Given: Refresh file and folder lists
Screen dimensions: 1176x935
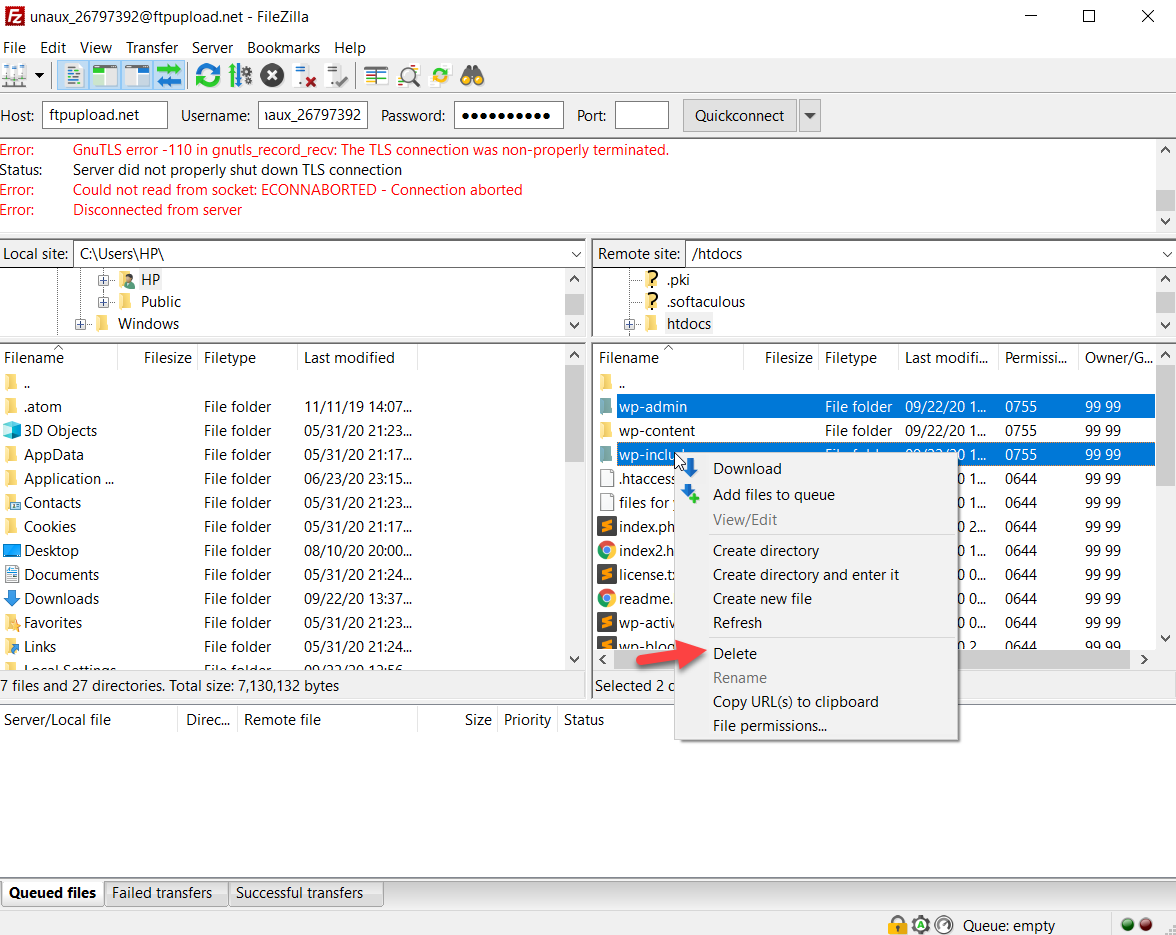Looking at the screenshot, I should click(208, 76).
